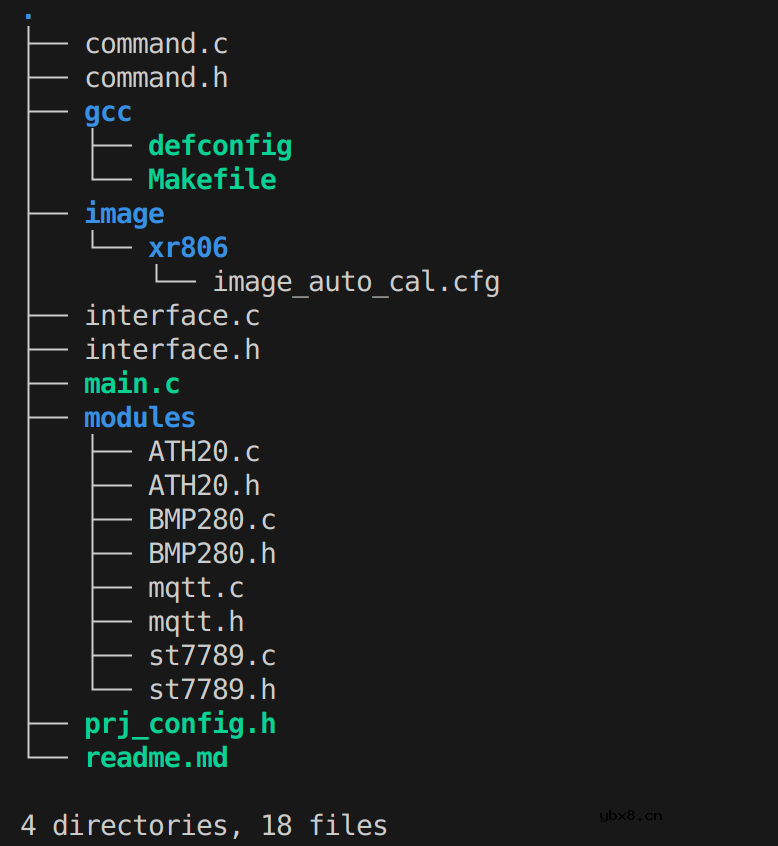Viewport: 778px width, 846px height.
Task: Click the mqtt.c file entry
Action: (196, 588)
